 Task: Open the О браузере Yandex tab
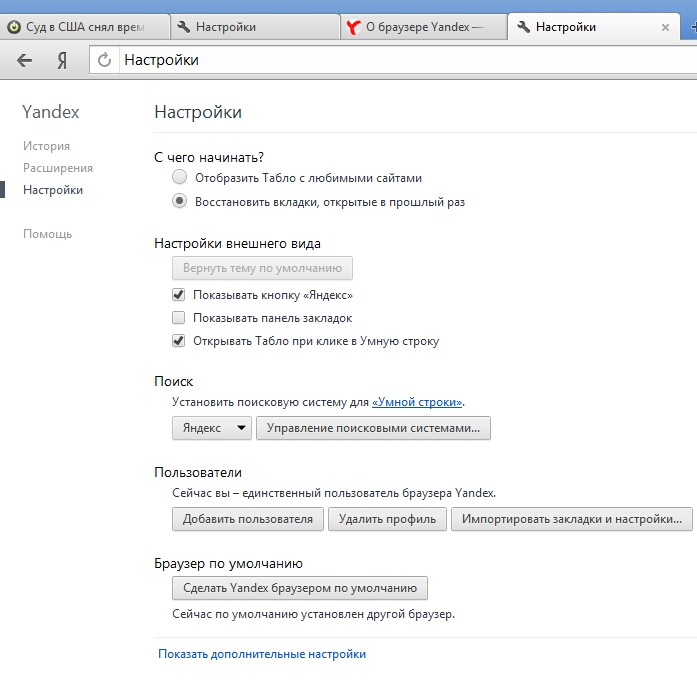pos(424,27)
